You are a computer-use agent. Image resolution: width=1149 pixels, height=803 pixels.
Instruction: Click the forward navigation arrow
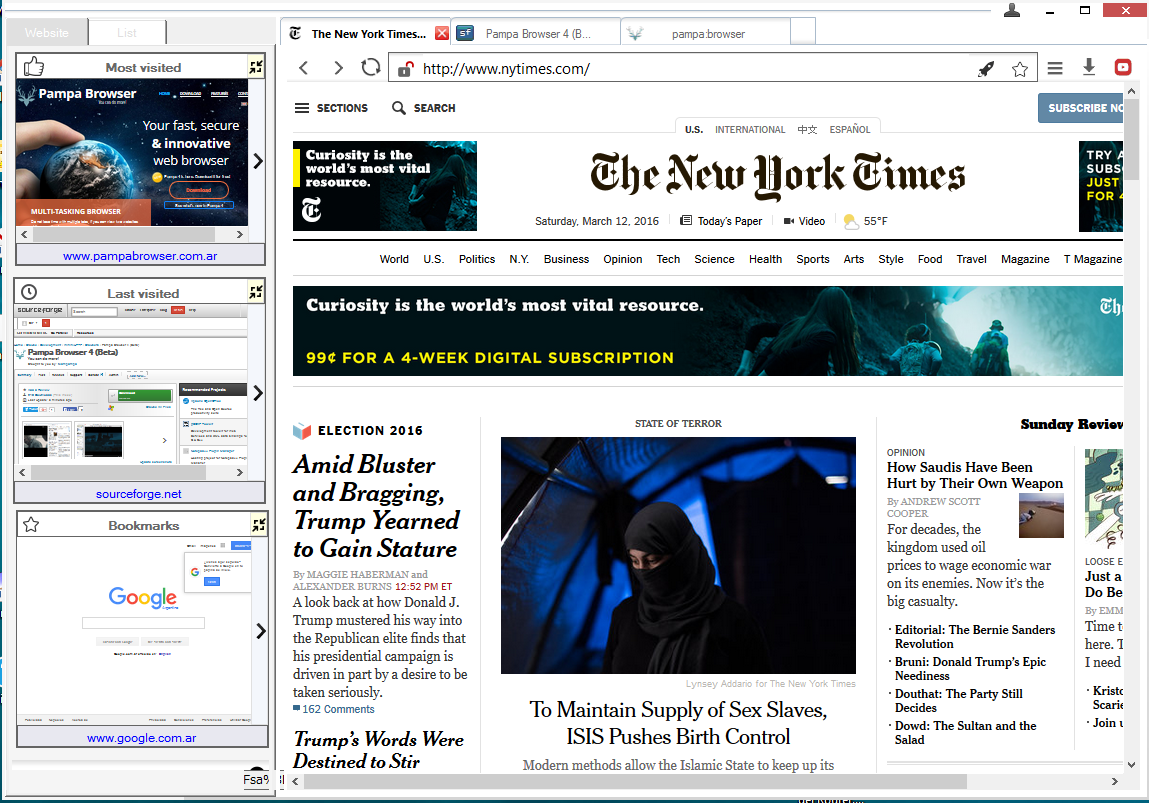338,68
